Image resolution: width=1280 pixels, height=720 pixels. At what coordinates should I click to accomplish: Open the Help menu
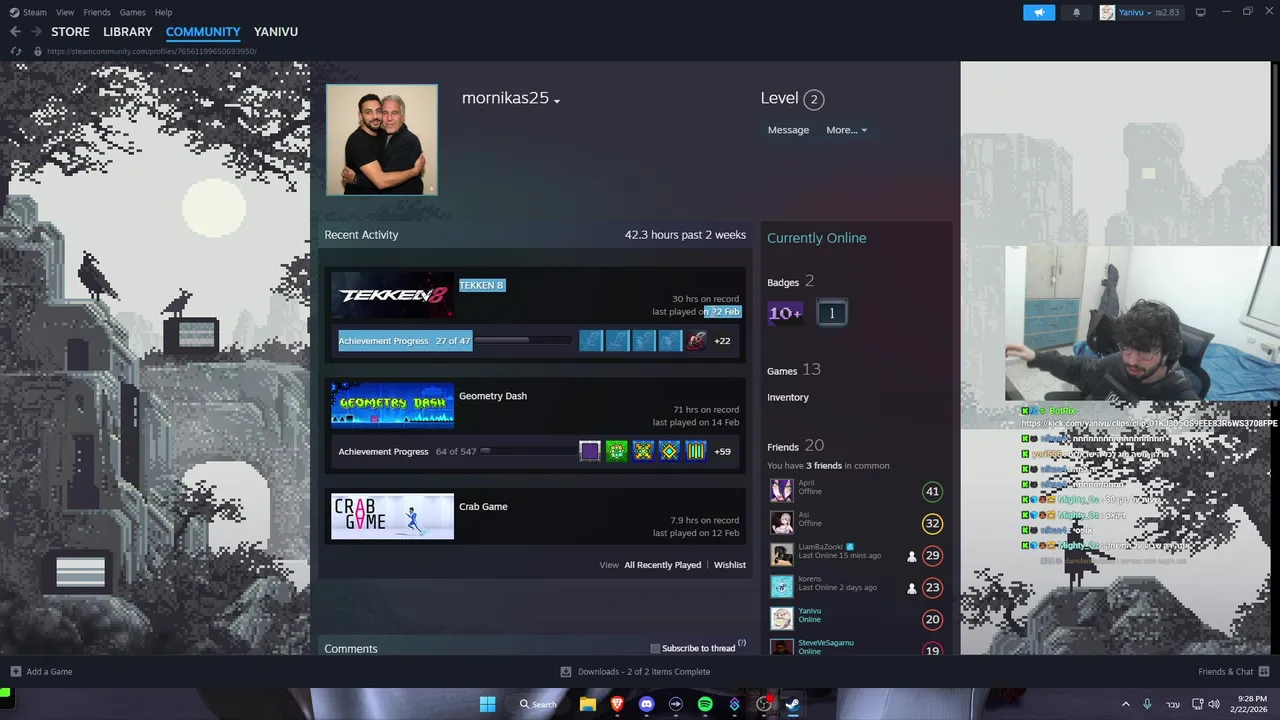163,12
